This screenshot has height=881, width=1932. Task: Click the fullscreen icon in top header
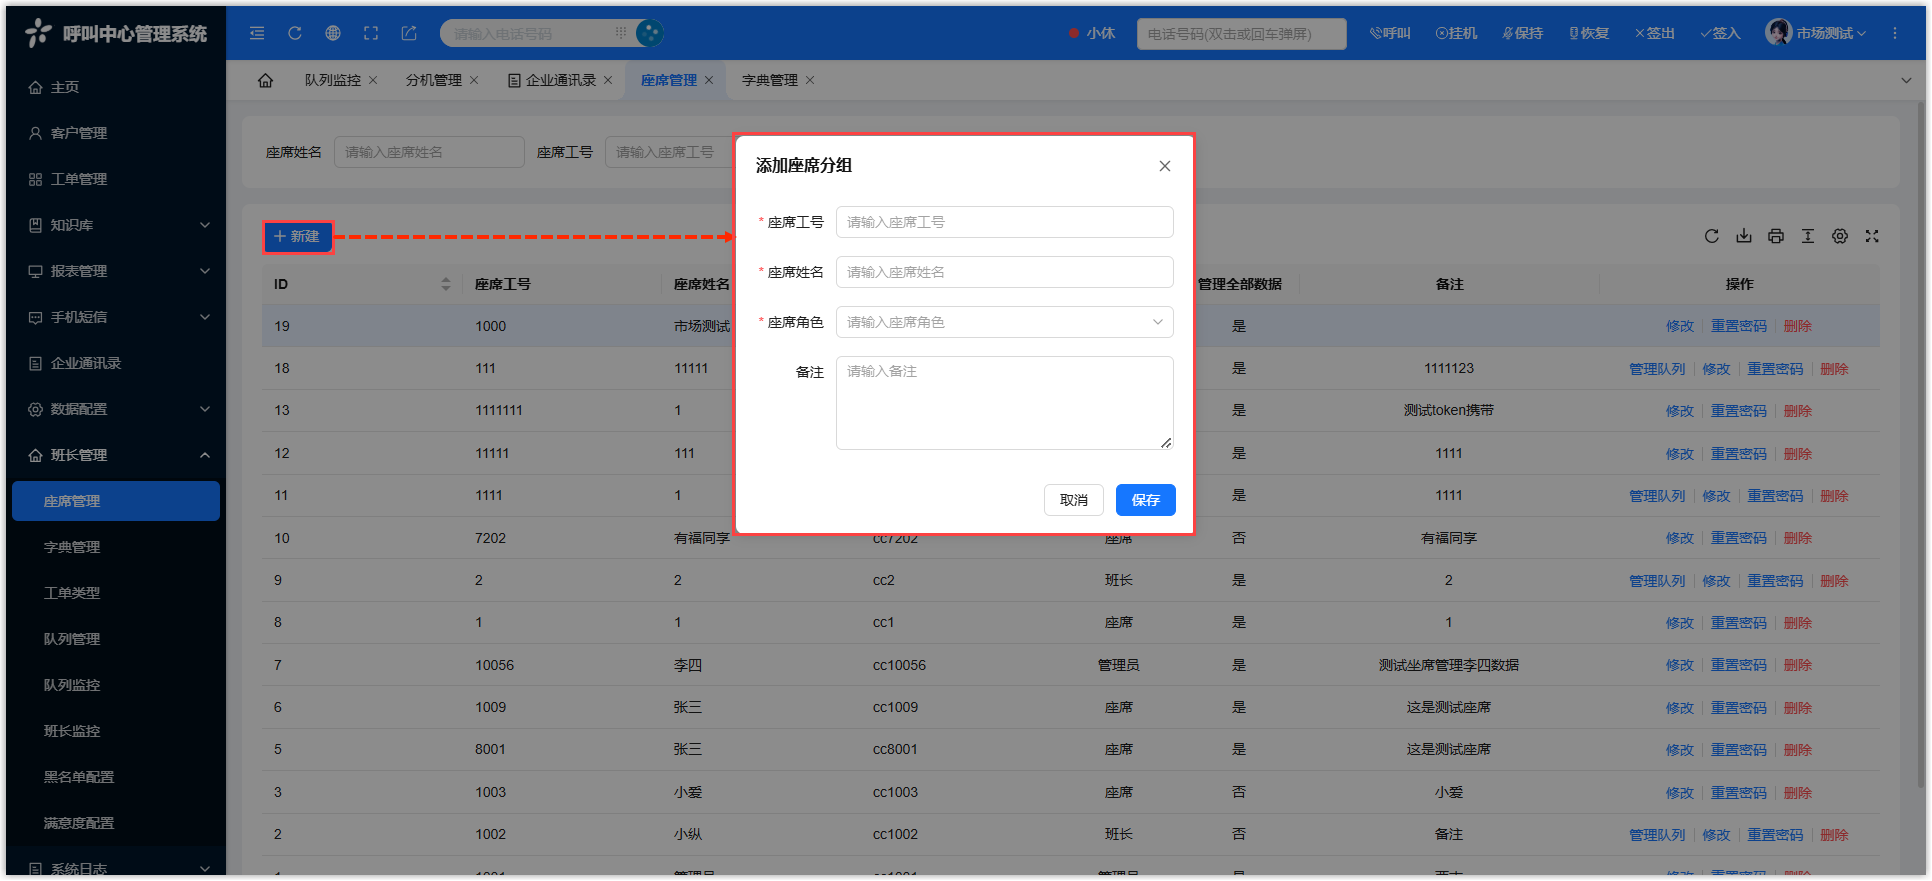371,33
